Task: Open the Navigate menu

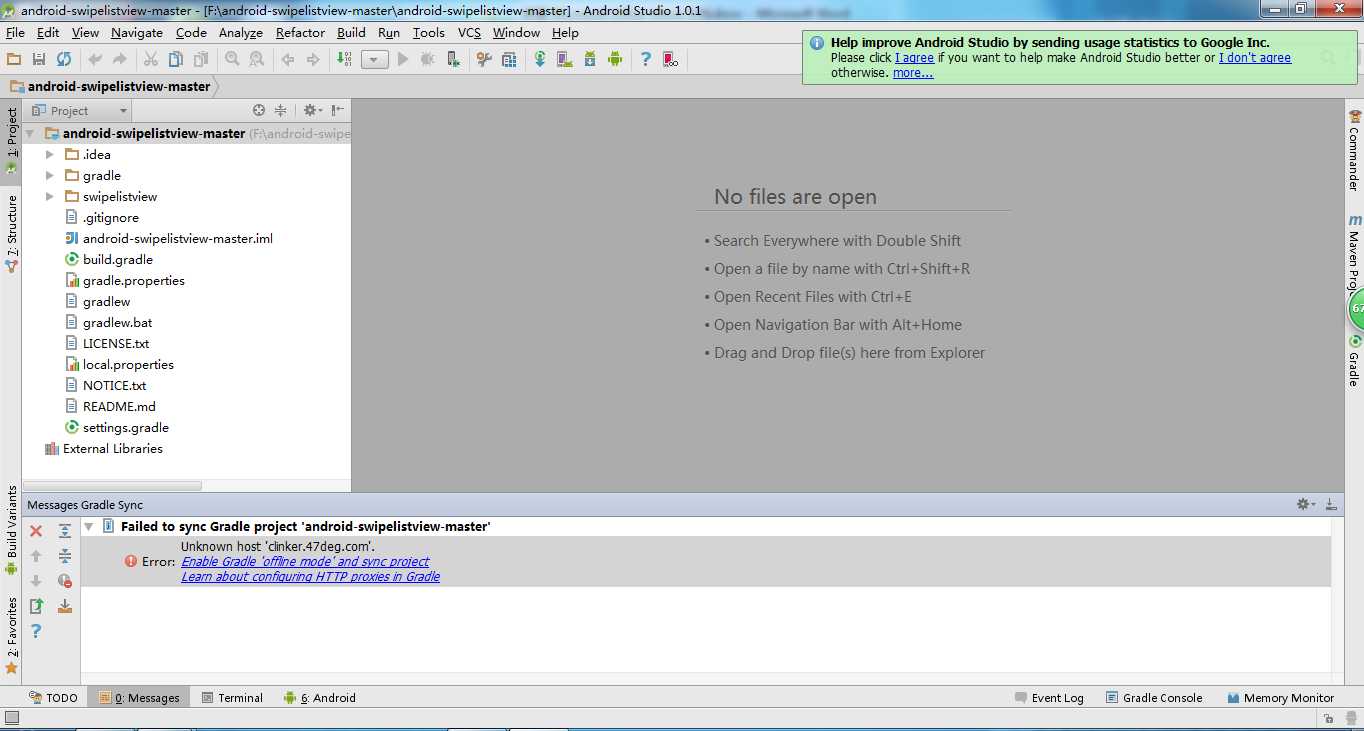Action: 136,33
